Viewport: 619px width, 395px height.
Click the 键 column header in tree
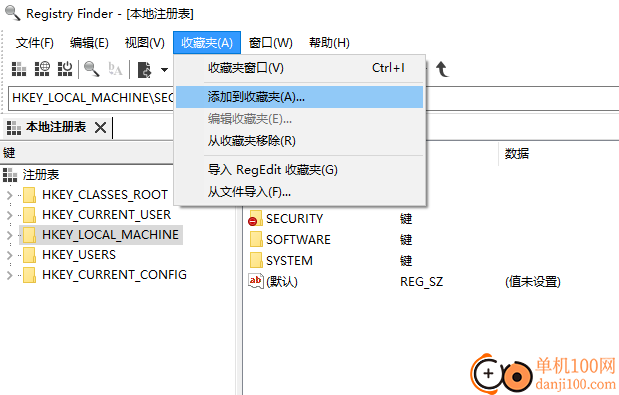click(87, 153)
